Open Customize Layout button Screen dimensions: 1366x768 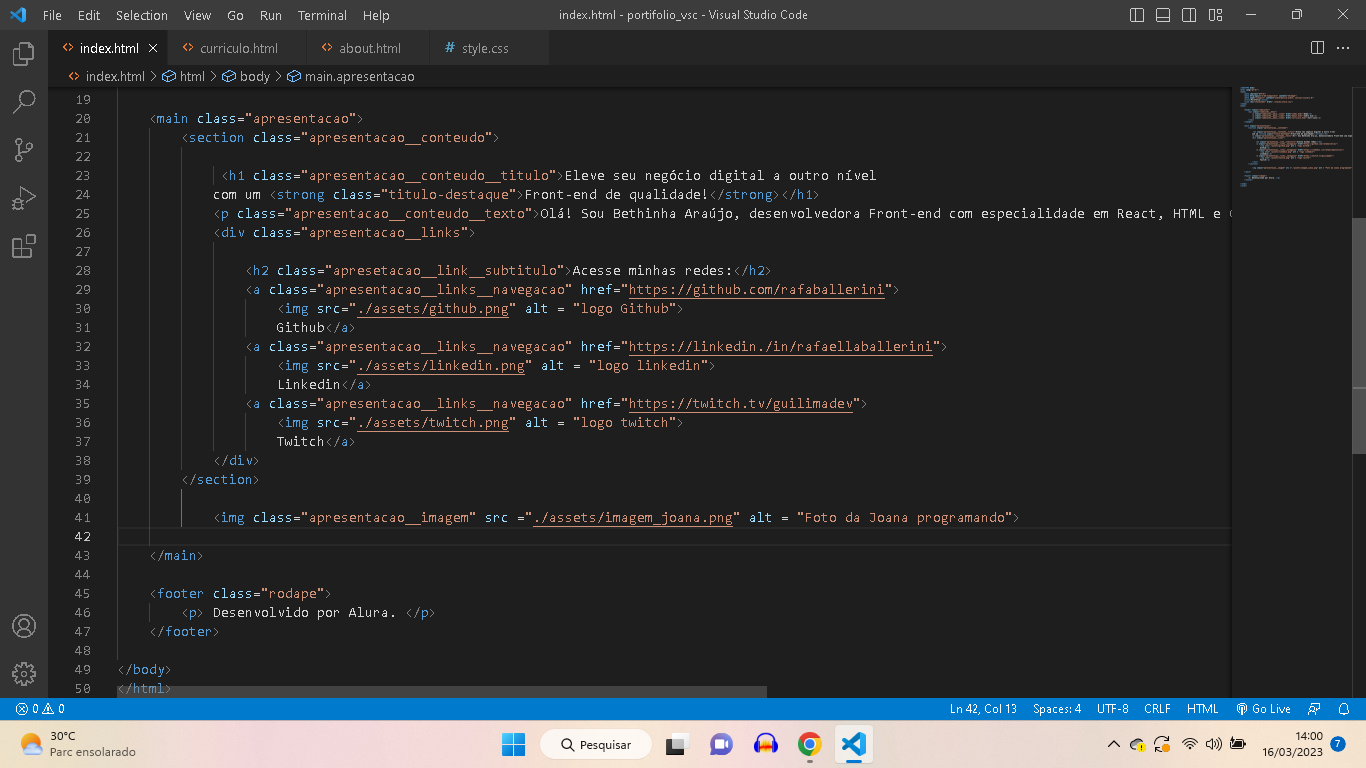click(x=1215, y=15)
